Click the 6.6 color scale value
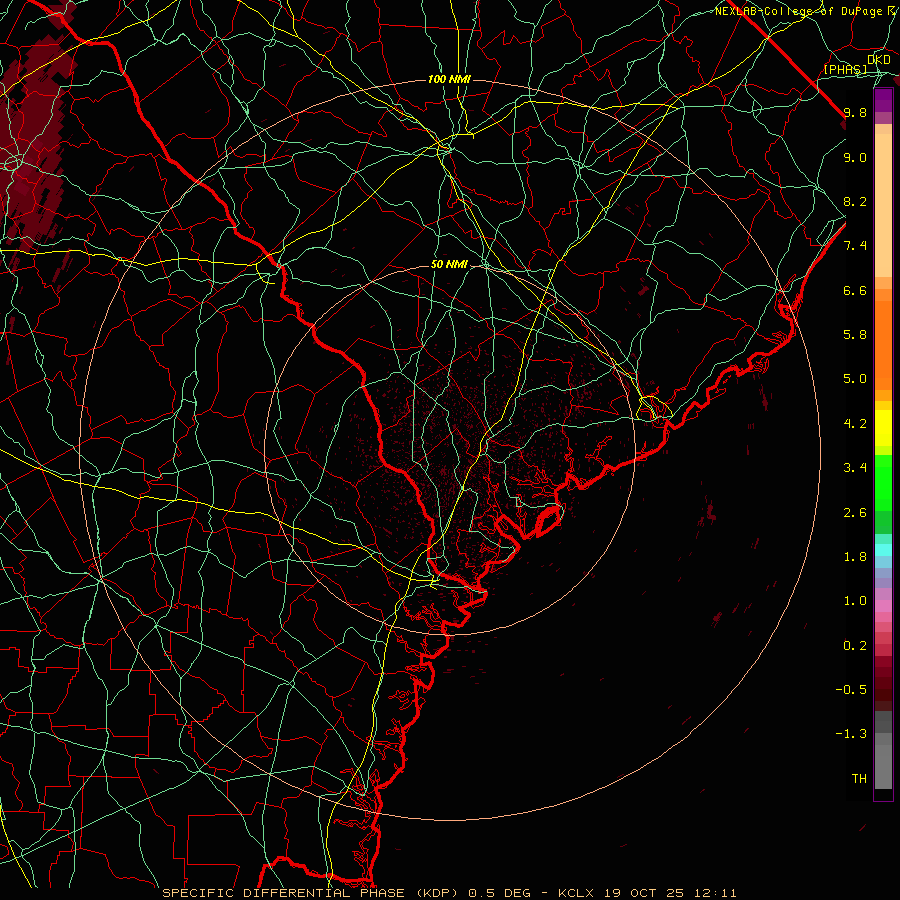Image resolution: width=900 pixels, height=900 pixels. point(855,290)
